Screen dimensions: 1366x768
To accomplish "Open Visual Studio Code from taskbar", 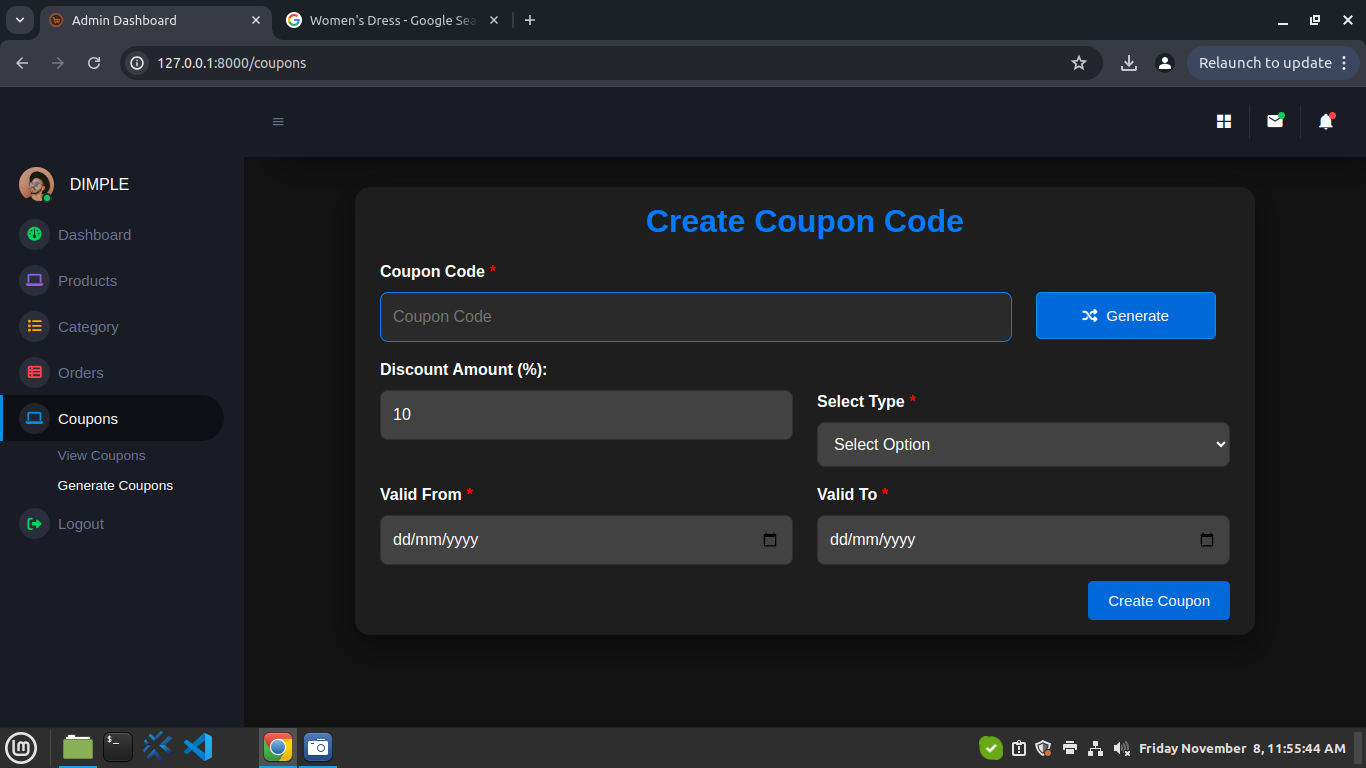I will point(198,746).
